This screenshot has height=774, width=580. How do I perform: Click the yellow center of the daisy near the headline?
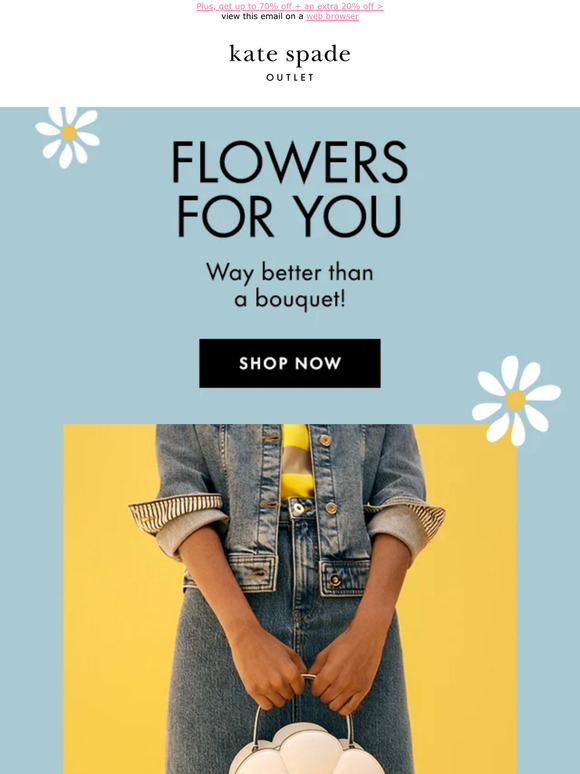tap(69, 132)
